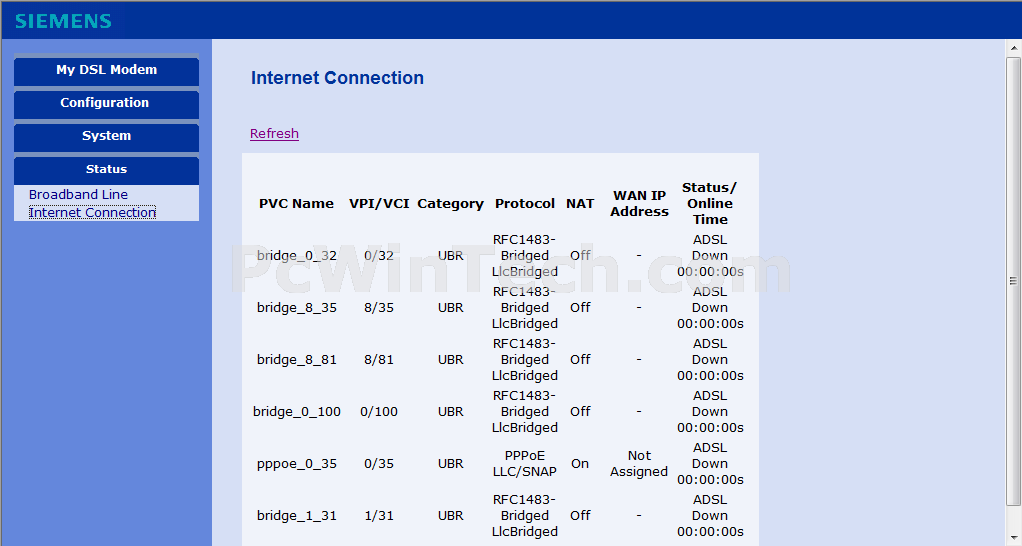Expand the System menu section
Image resolution: width=1022 pixels, height=546 pixels.
(x=106, y=137)
